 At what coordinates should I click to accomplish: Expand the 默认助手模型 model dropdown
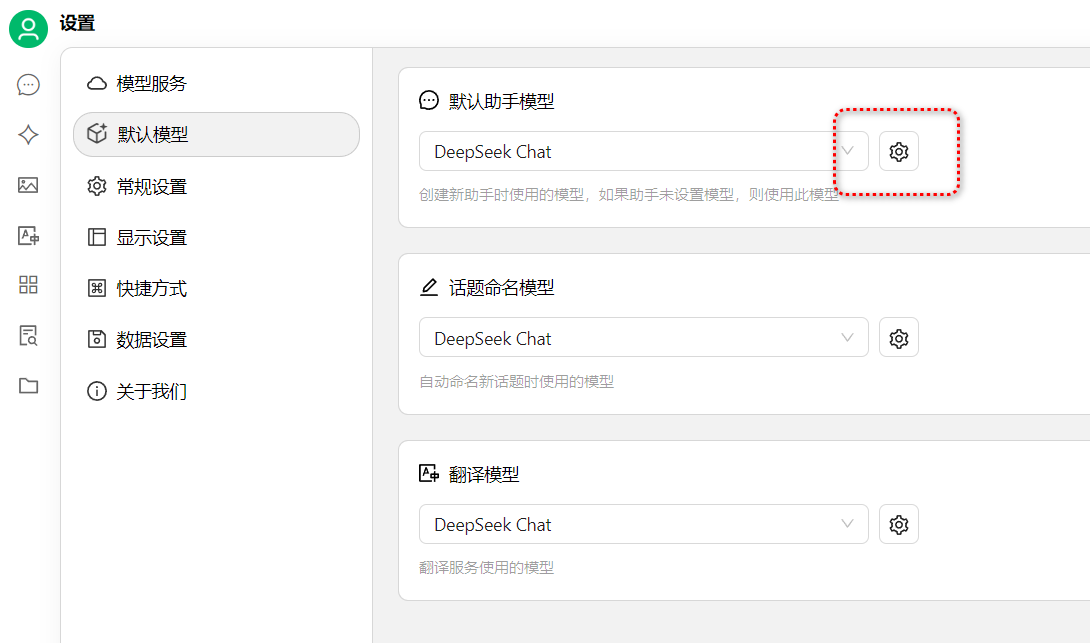pyautogui.click(x=642, y=152)
